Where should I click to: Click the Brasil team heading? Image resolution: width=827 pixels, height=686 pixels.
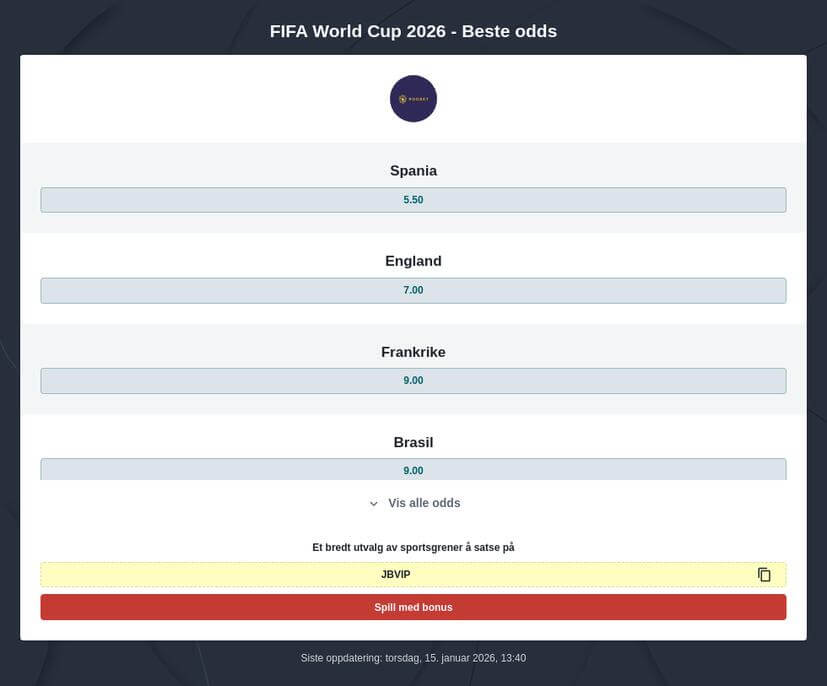pyautogui.click(x=413, y=442)
